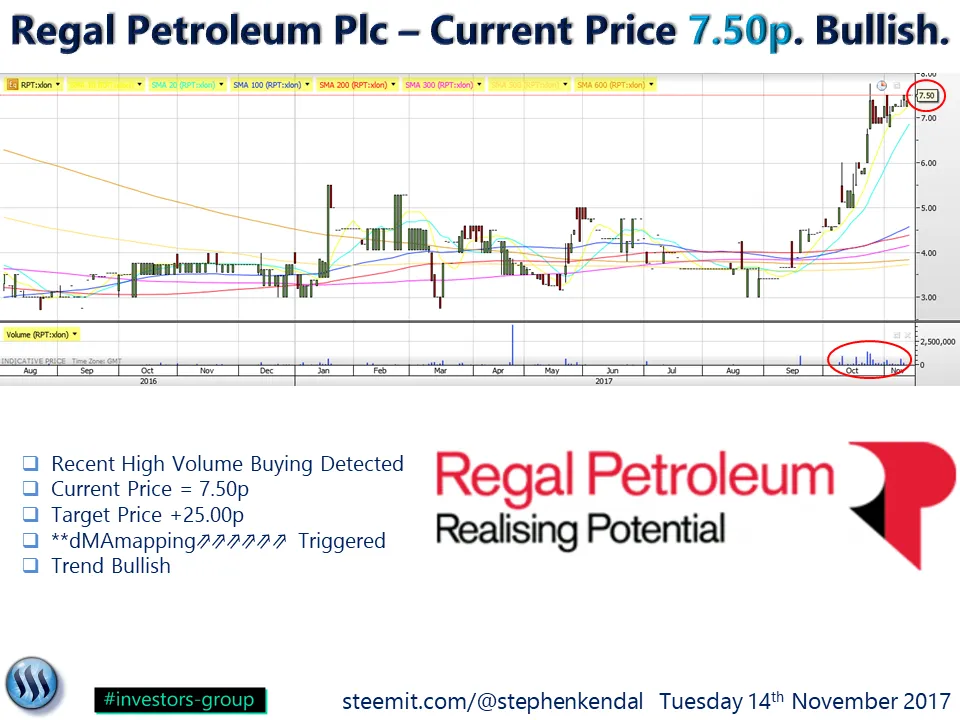This screenshot has width=960, height=720.
Task: Open the Volume (RPT:xlon) dropdown arrow
Action: (x=75, y=334)
